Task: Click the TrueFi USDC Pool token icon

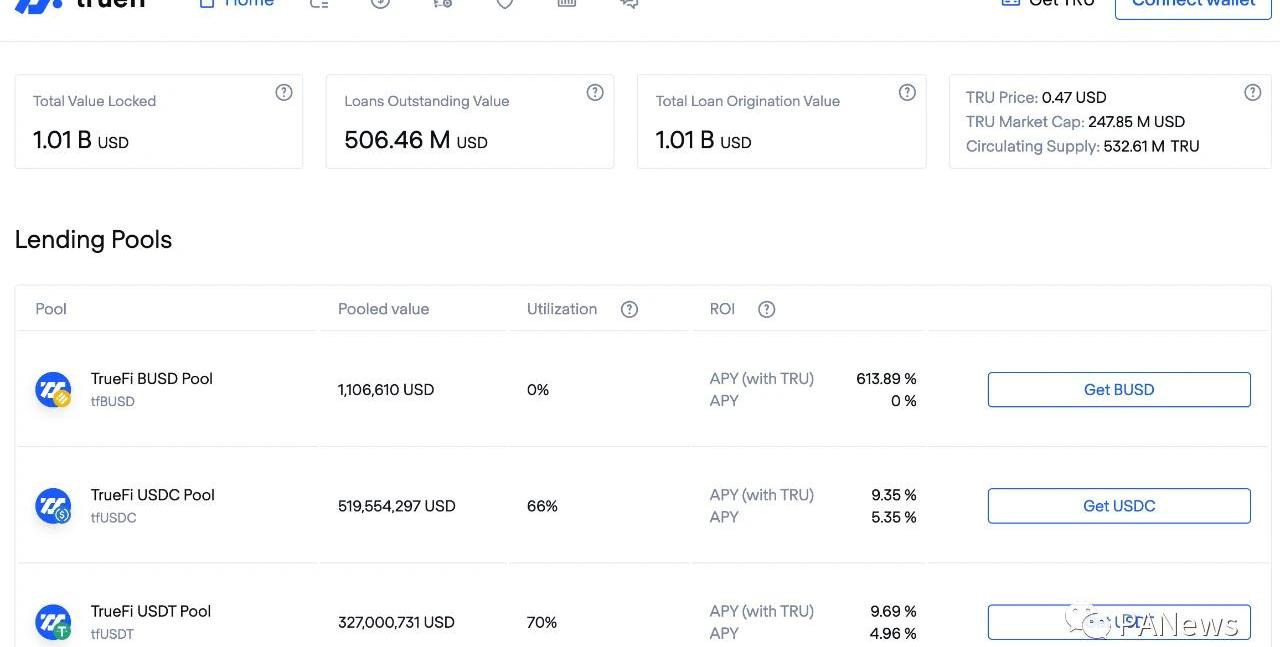Action: pyautogui.click(x=53, y=506)
